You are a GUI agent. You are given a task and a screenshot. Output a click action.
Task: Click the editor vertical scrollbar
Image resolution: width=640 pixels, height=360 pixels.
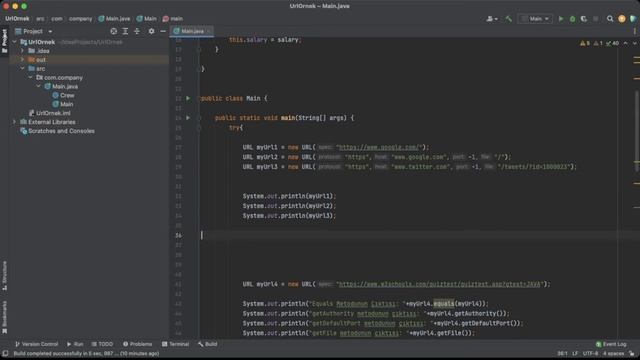[637, 131]
